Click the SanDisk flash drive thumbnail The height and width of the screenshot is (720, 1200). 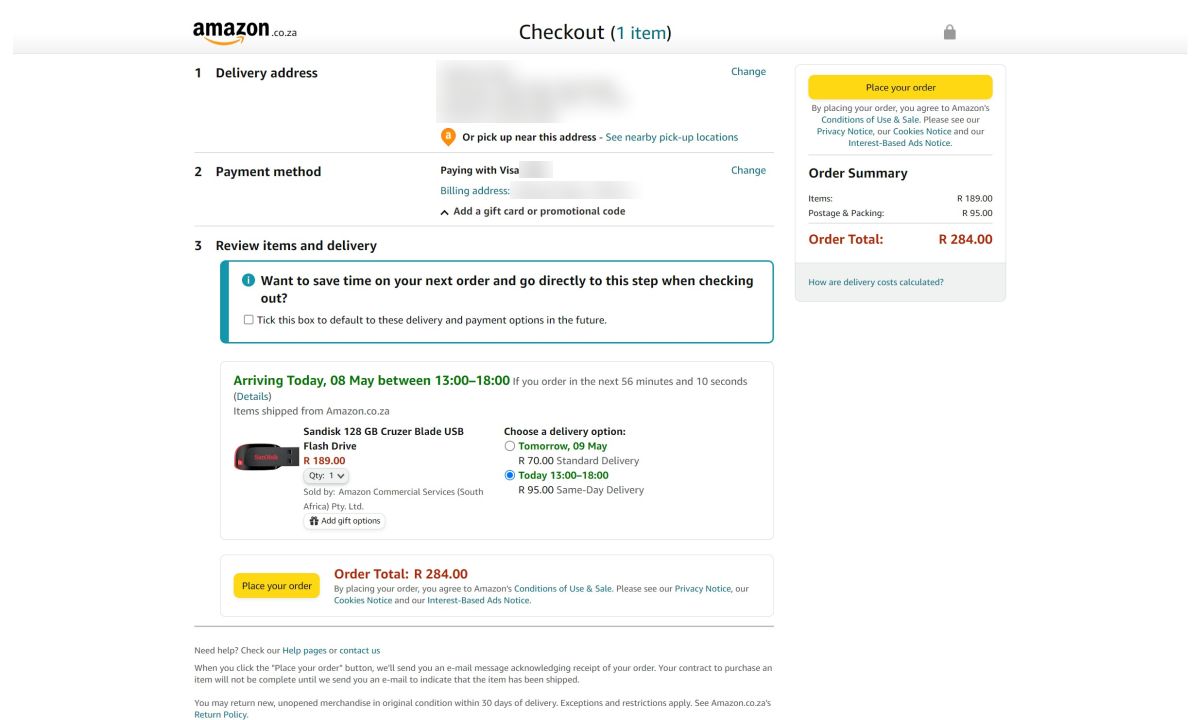[266, 457]
